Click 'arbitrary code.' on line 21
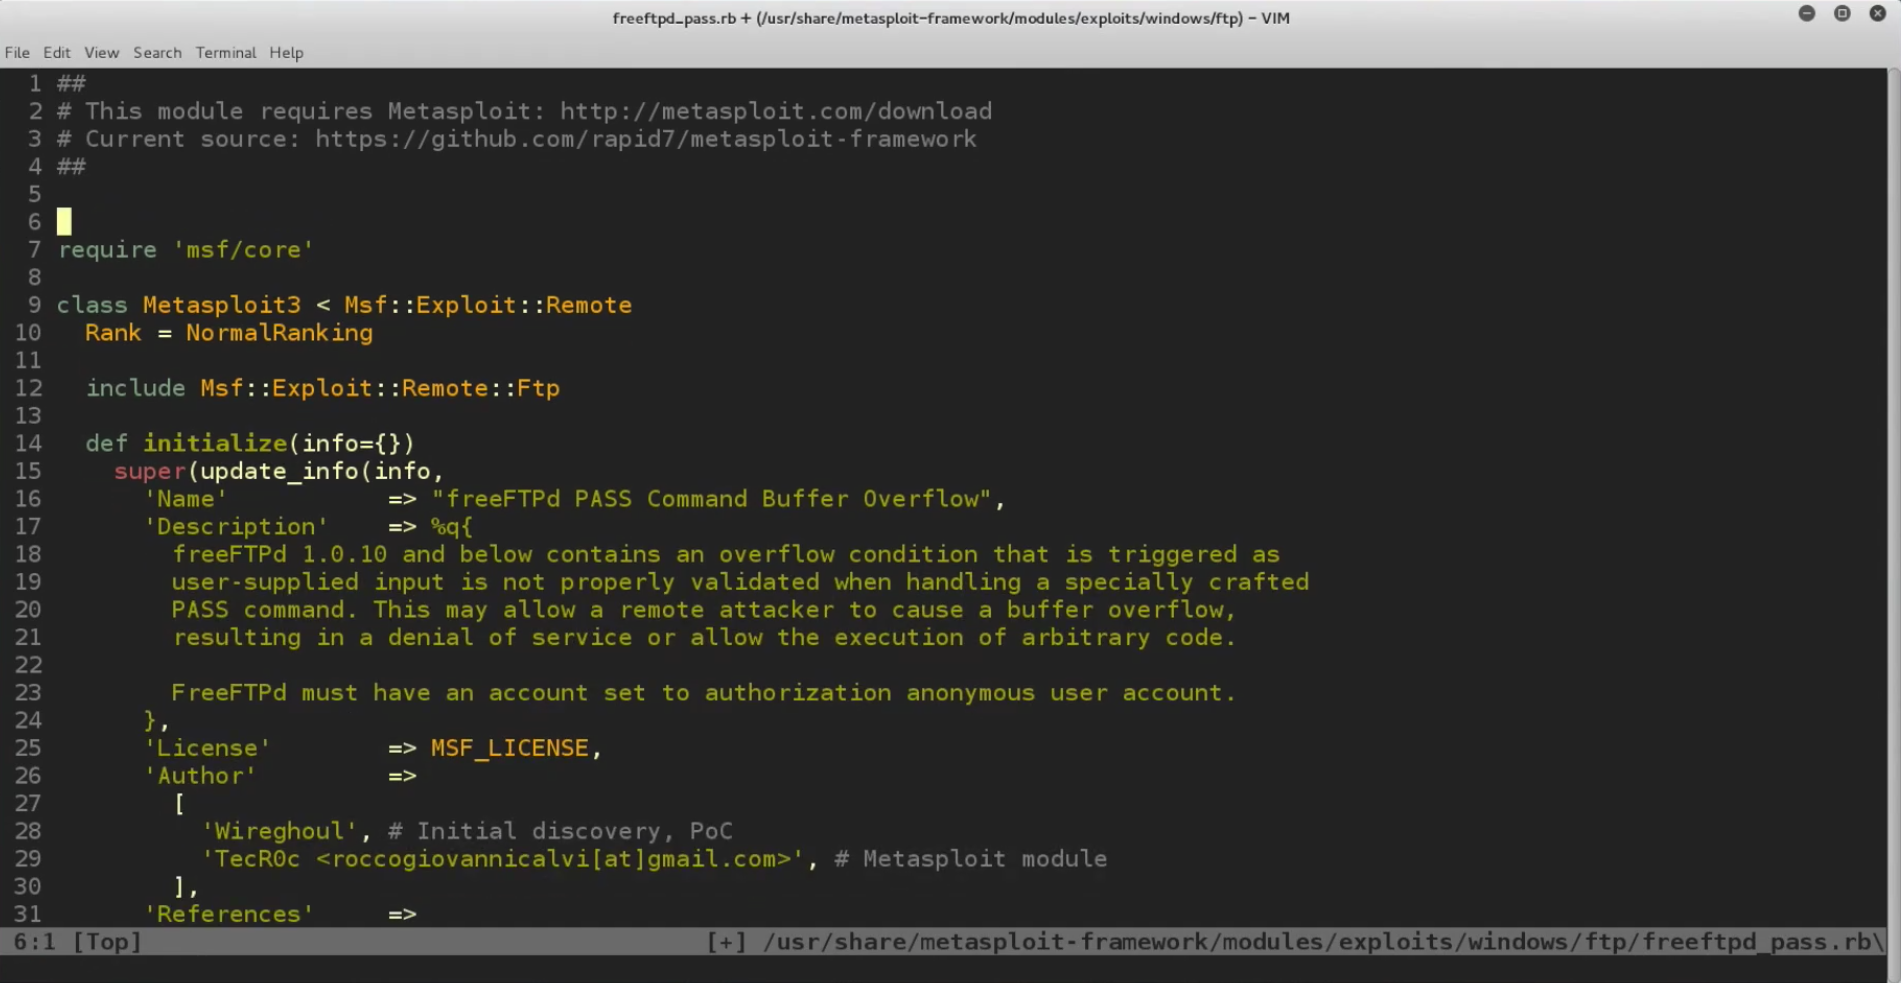 click(x=1129, y=638)
